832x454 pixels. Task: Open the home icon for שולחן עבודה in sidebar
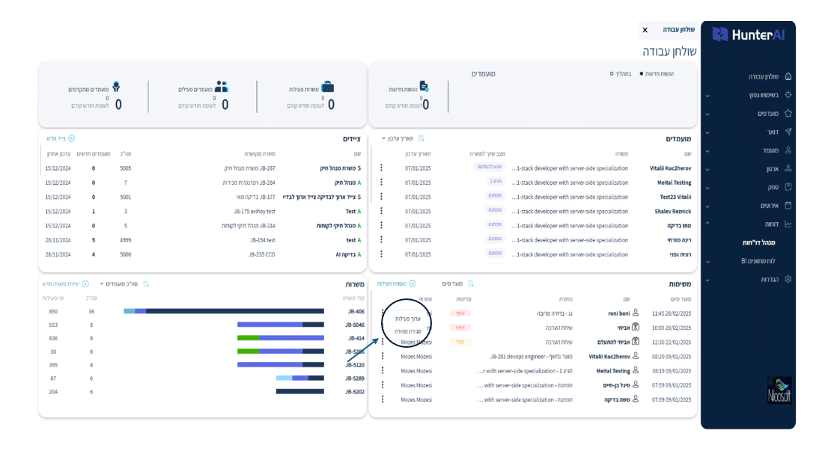click(x=788, y=76)
